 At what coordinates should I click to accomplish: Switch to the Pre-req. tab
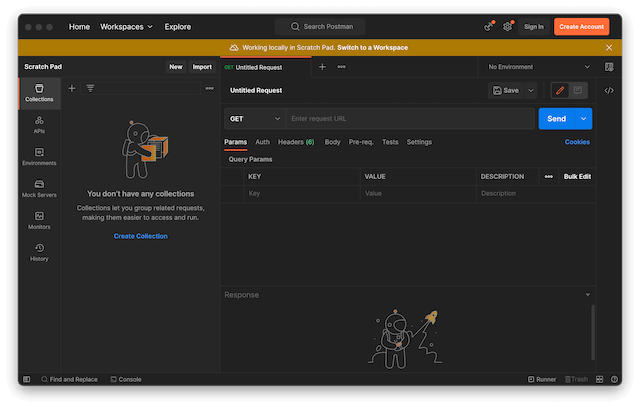pyautogui.click(x=361, y=142)
